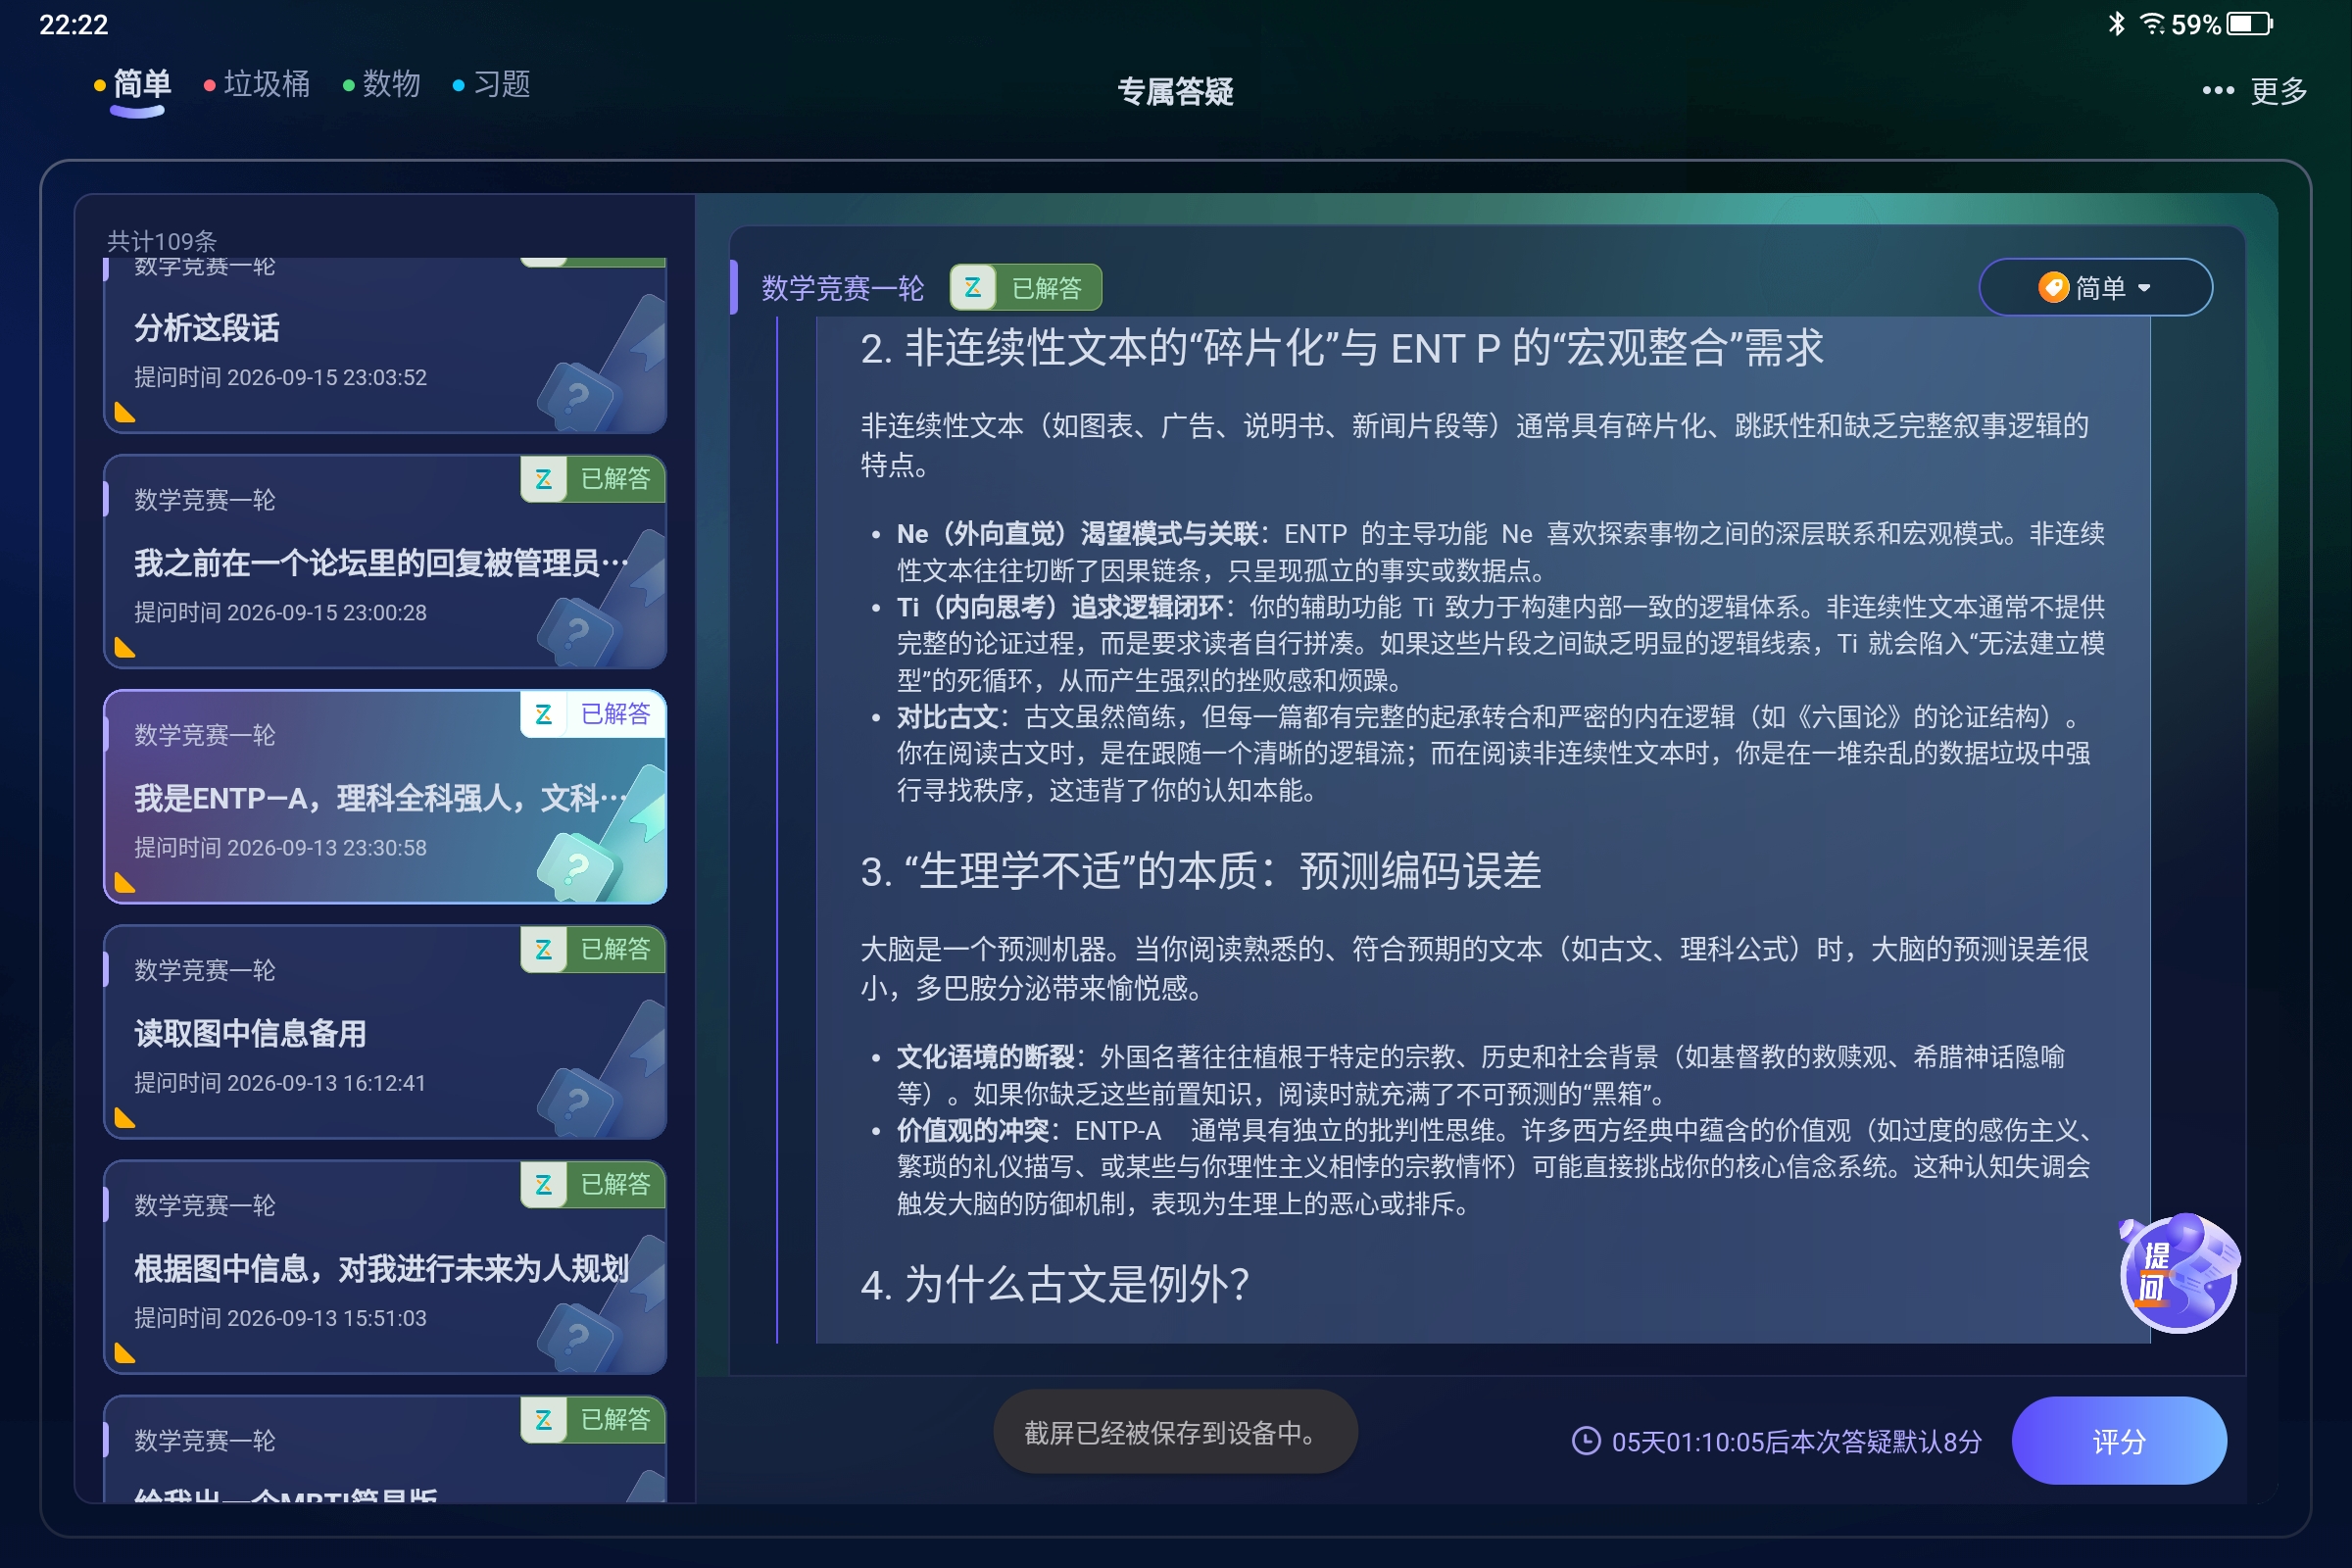This screenshot has height=1568, width=2352.
Task: Click the 专属答疑 page title
Action: pos(1175,92)
